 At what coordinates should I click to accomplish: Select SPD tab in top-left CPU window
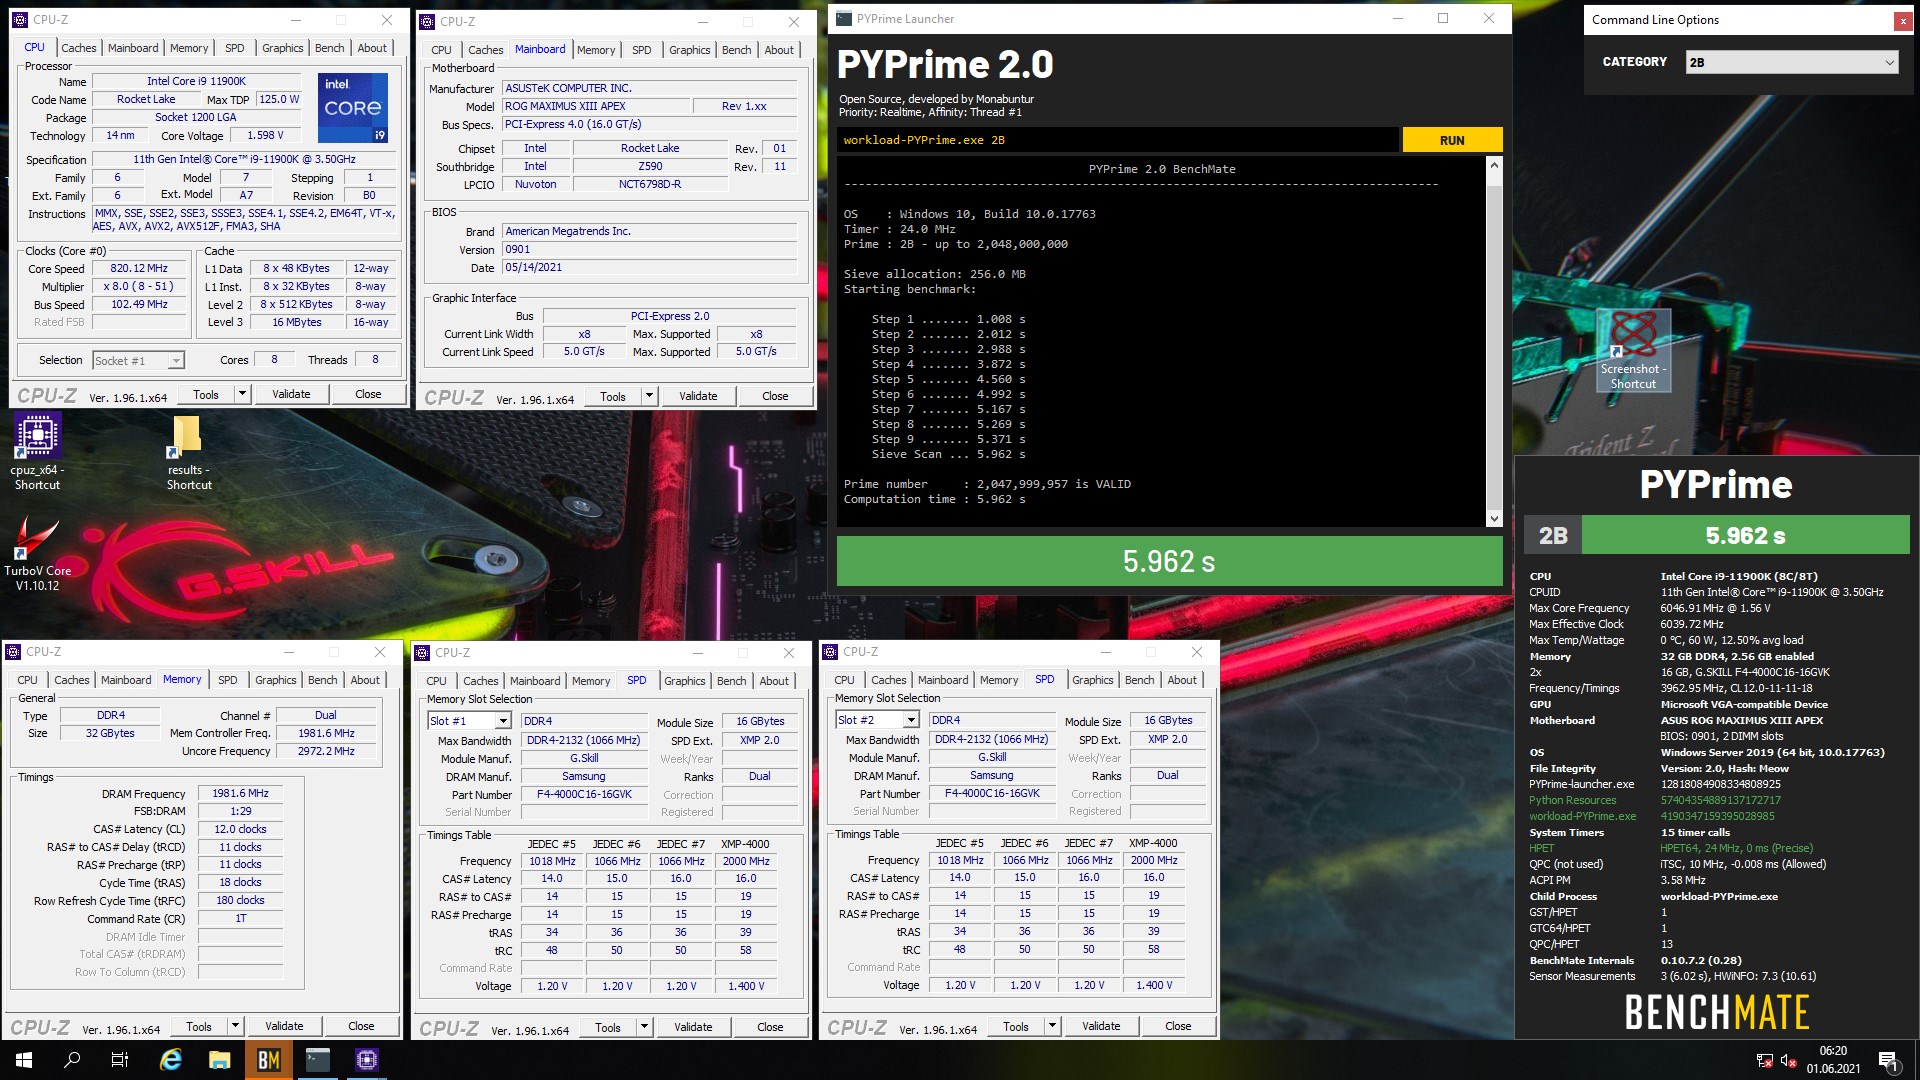click(x=235, y=48)
